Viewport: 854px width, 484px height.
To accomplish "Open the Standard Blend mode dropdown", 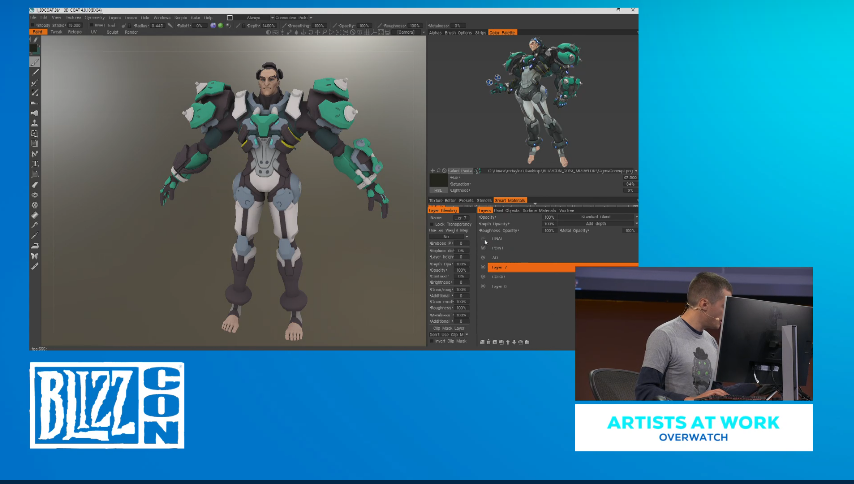I will [x=598, y=217].
